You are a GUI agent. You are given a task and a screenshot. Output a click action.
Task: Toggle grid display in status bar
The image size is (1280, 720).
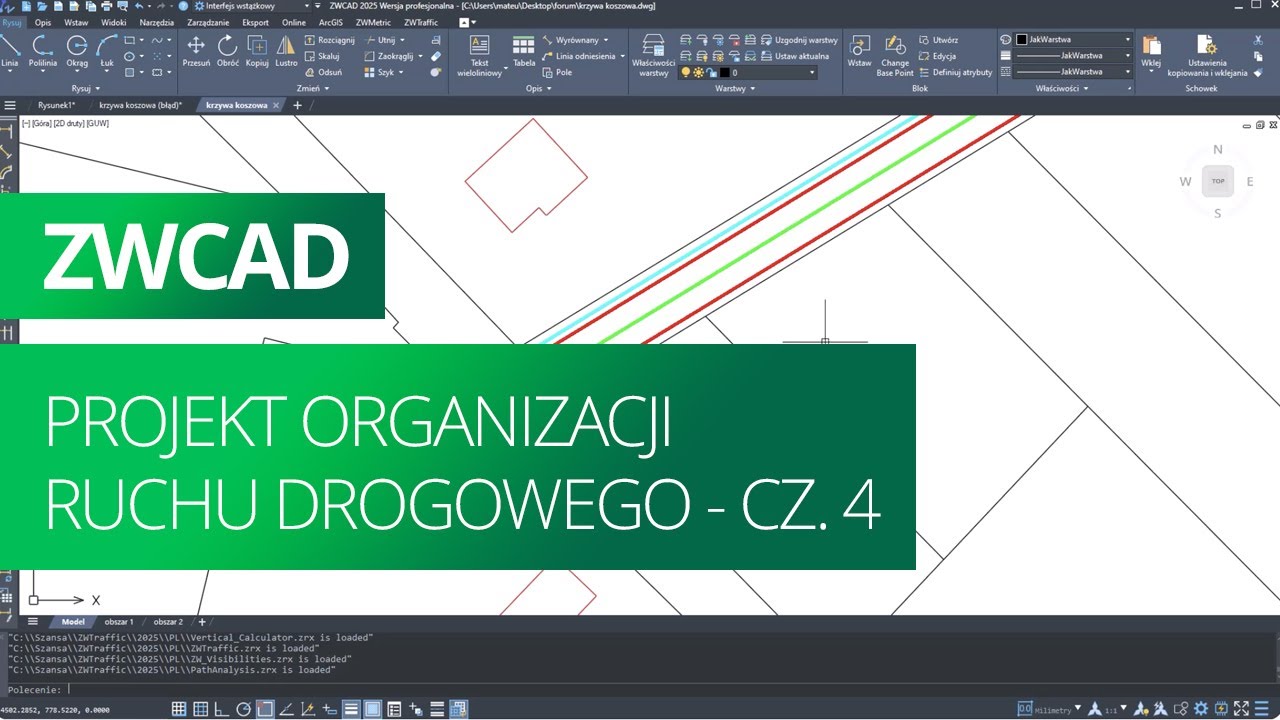(x=201, y=709)
